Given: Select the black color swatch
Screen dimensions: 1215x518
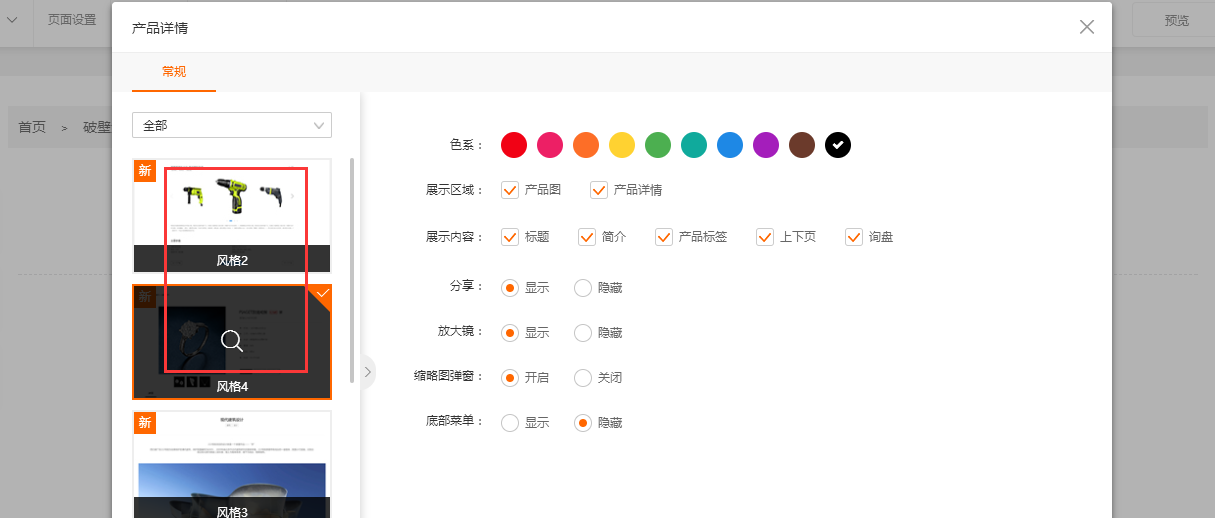Looking at the screenshot, I should click(x=838, y=145).
